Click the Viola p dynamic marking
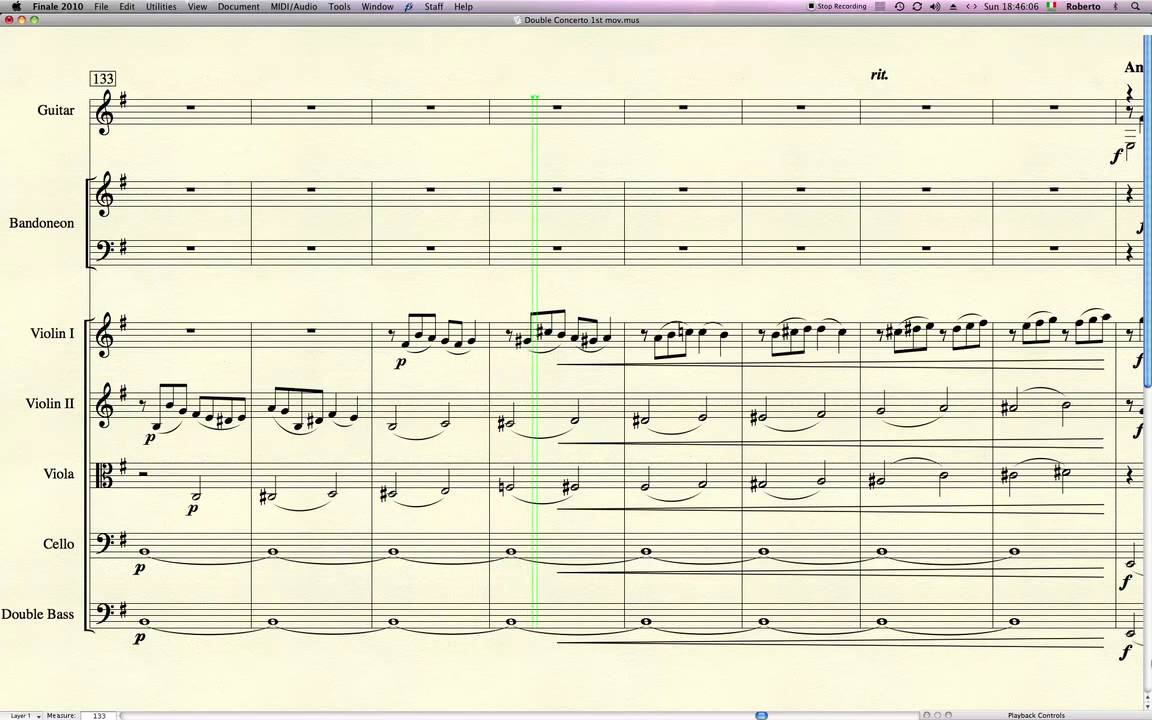This screenshot has width=1152, height=720. [x=192, y=508]
